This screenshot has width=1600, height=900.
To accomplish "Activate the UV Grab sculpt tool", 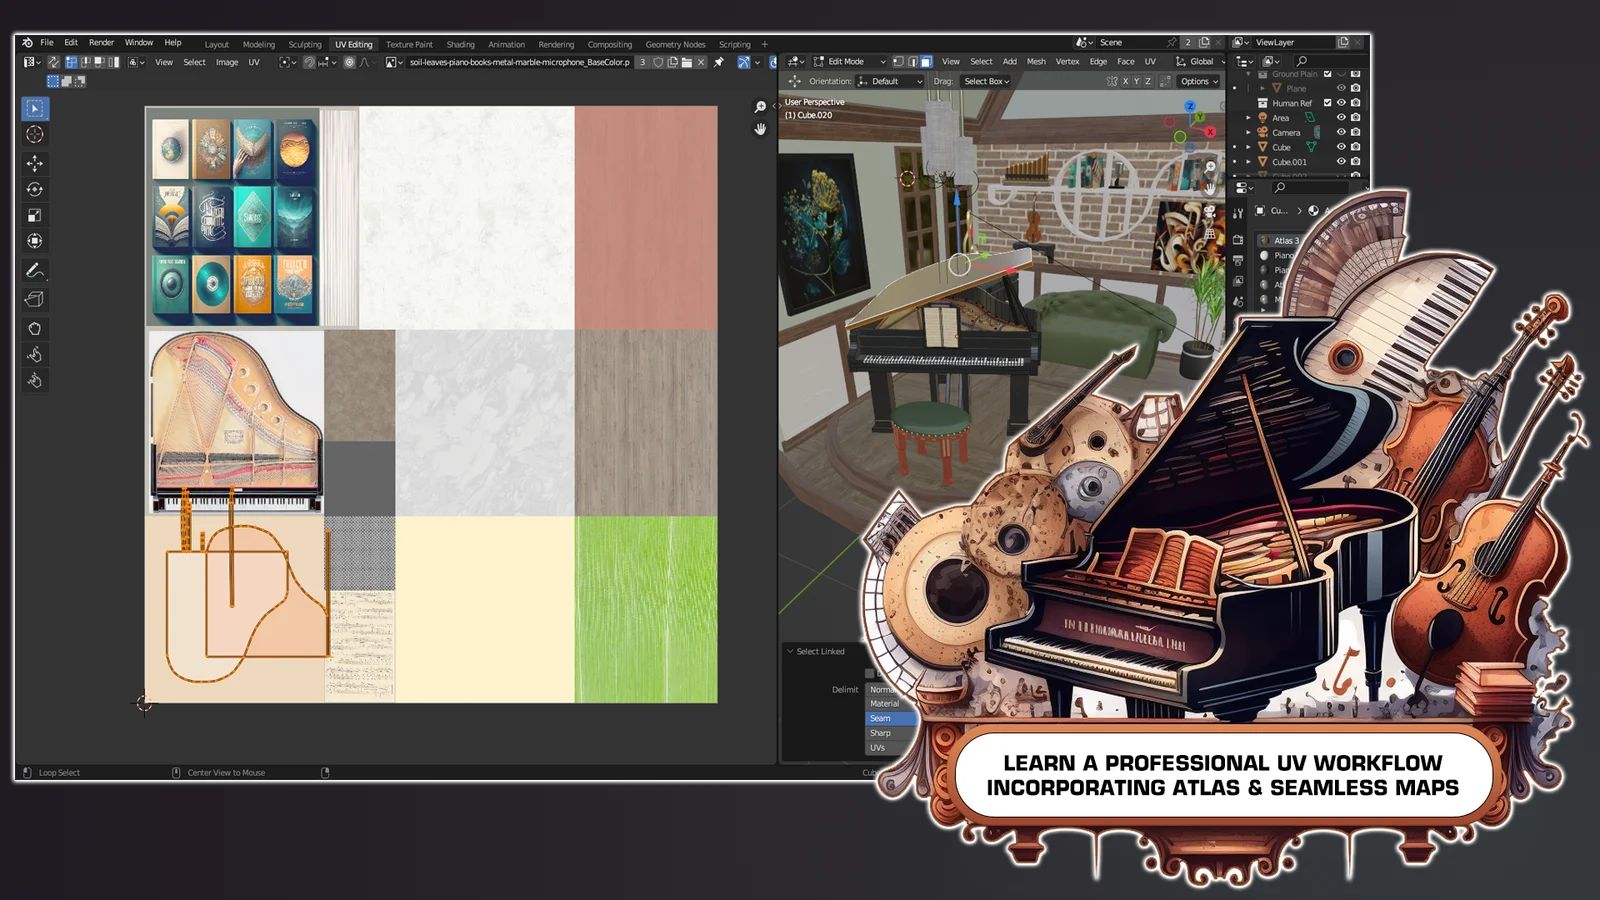I will coord(35,329).
